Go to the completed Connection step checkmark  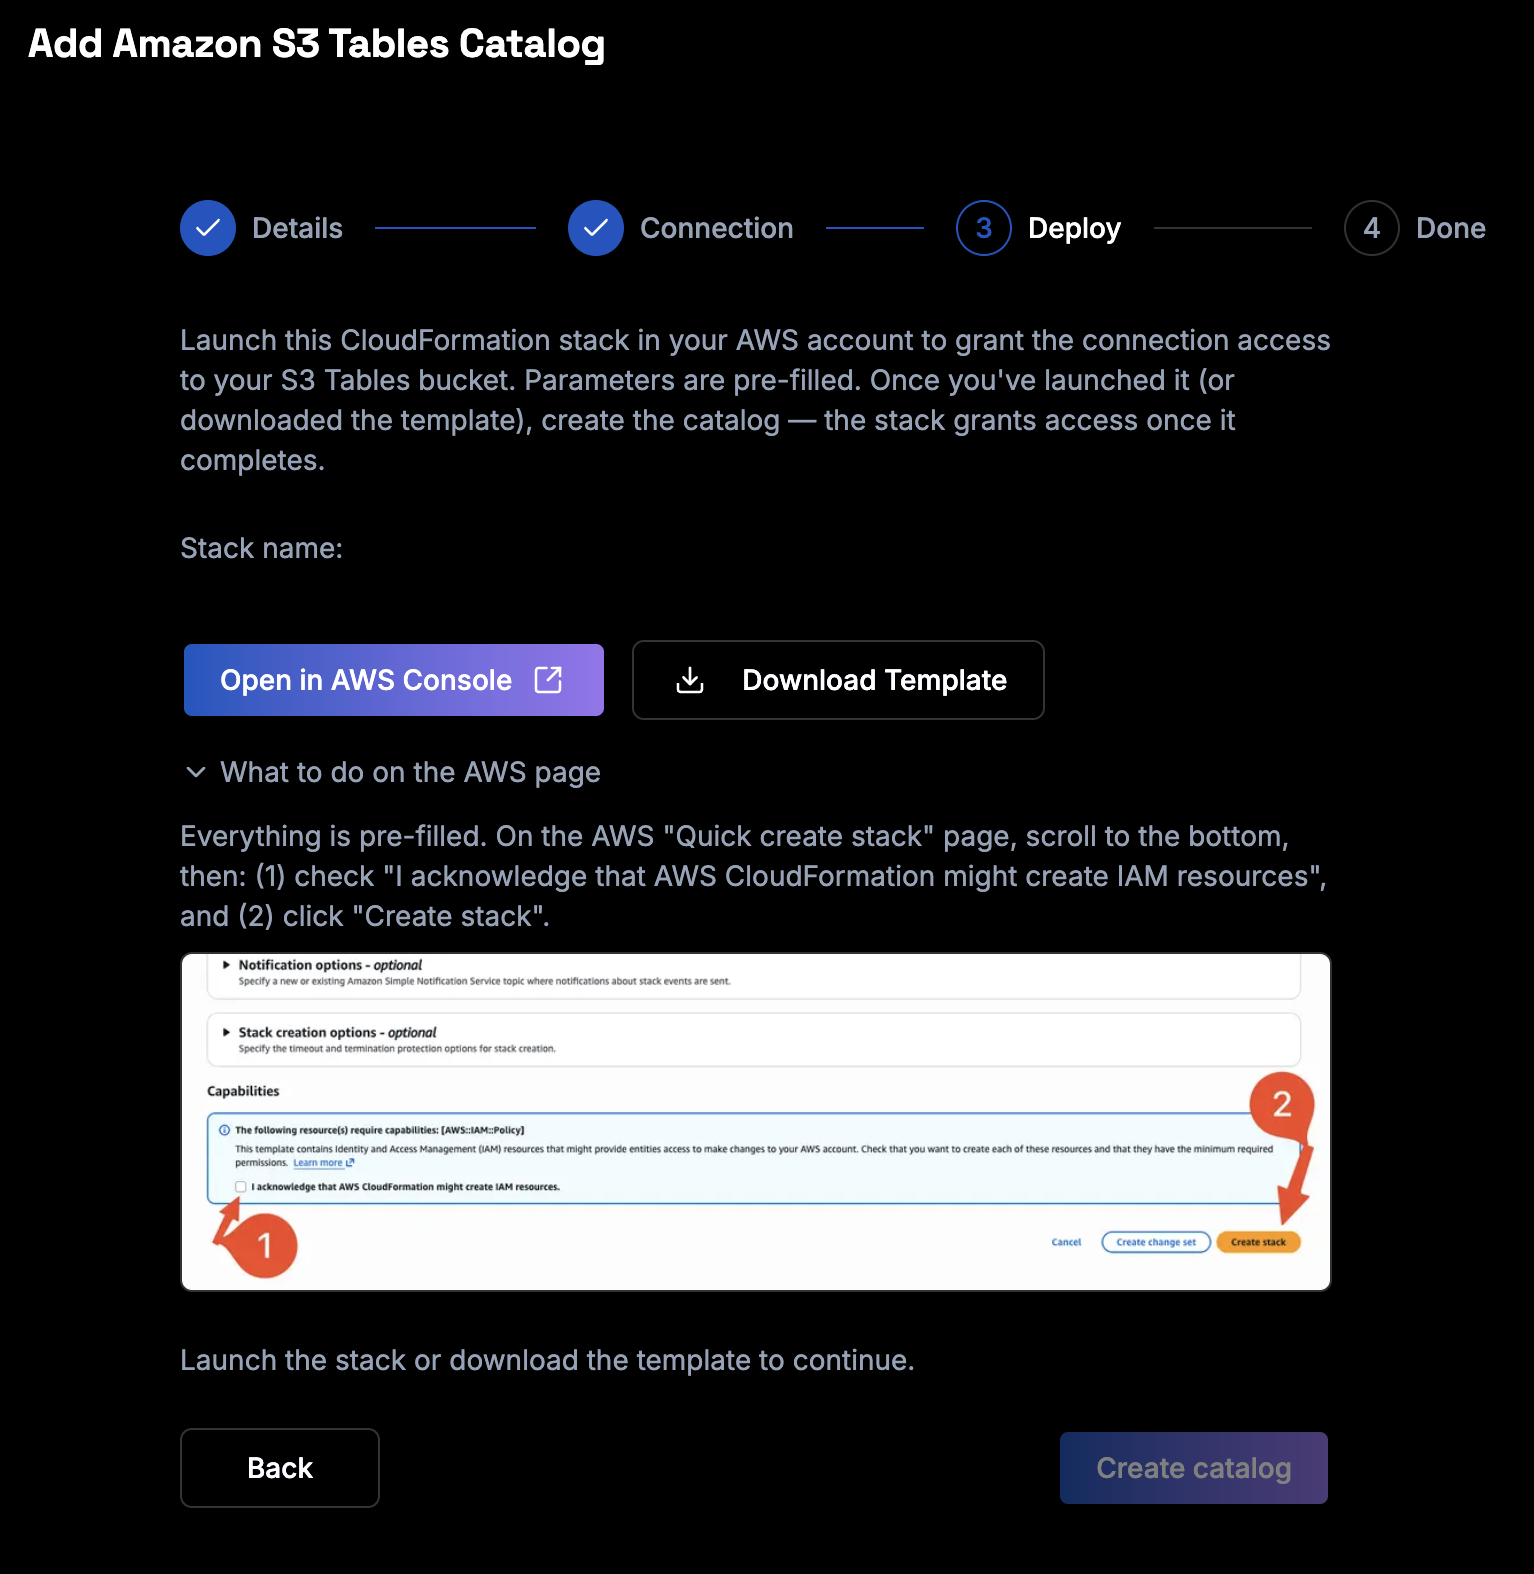pyautogui.click(x=596, y=228)
